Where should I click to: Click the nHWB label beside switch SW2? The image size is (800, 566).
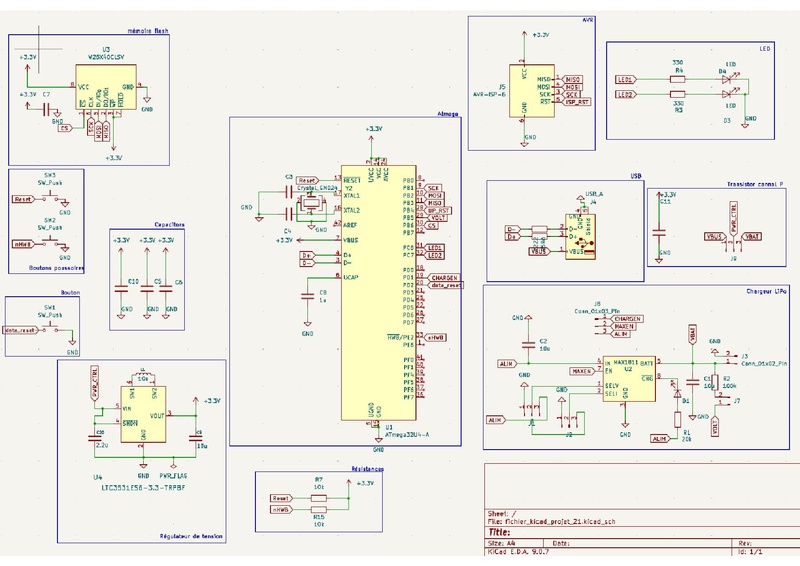pos(23,244)
